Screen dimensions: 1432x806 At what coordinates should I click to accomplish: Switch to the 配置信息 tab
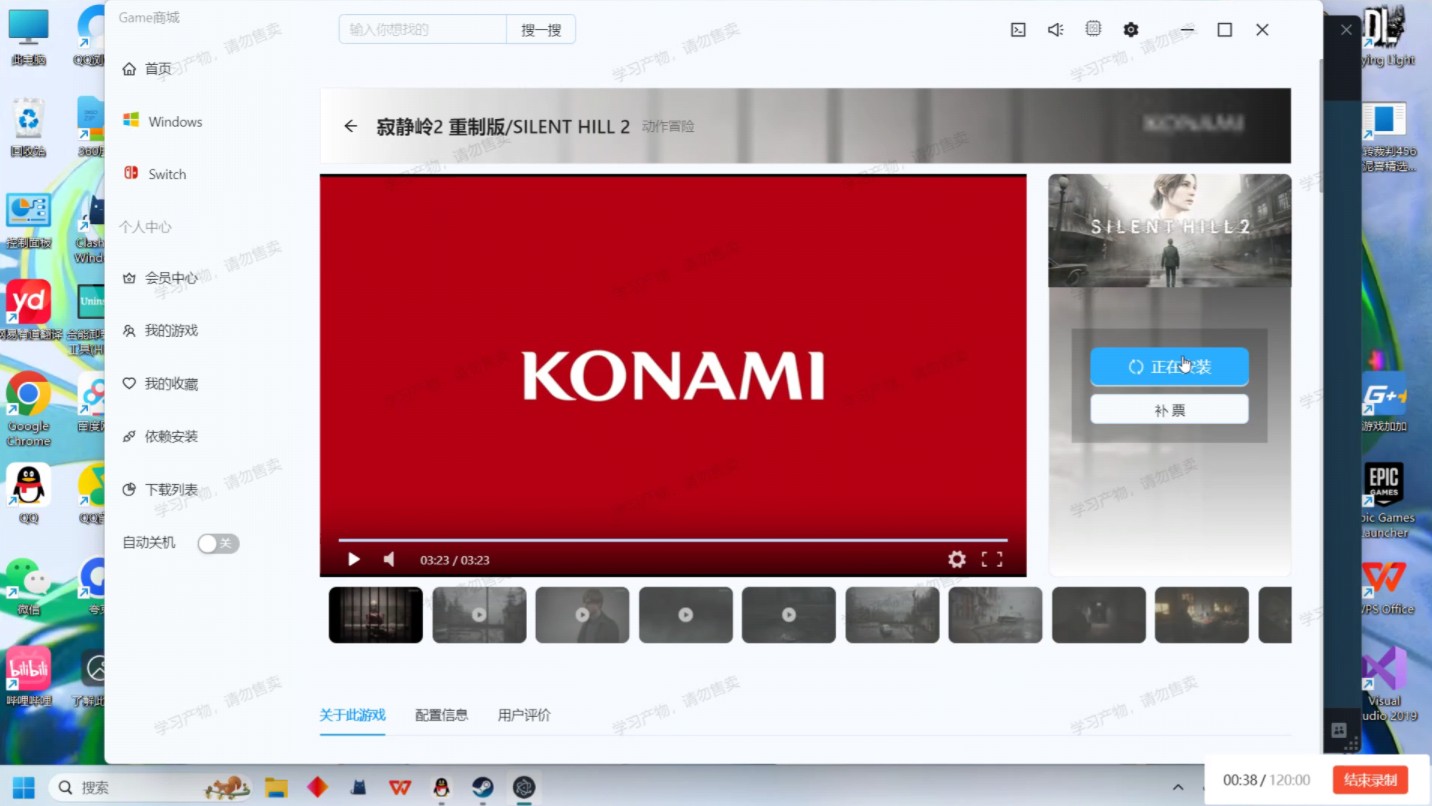pos(441,715)
